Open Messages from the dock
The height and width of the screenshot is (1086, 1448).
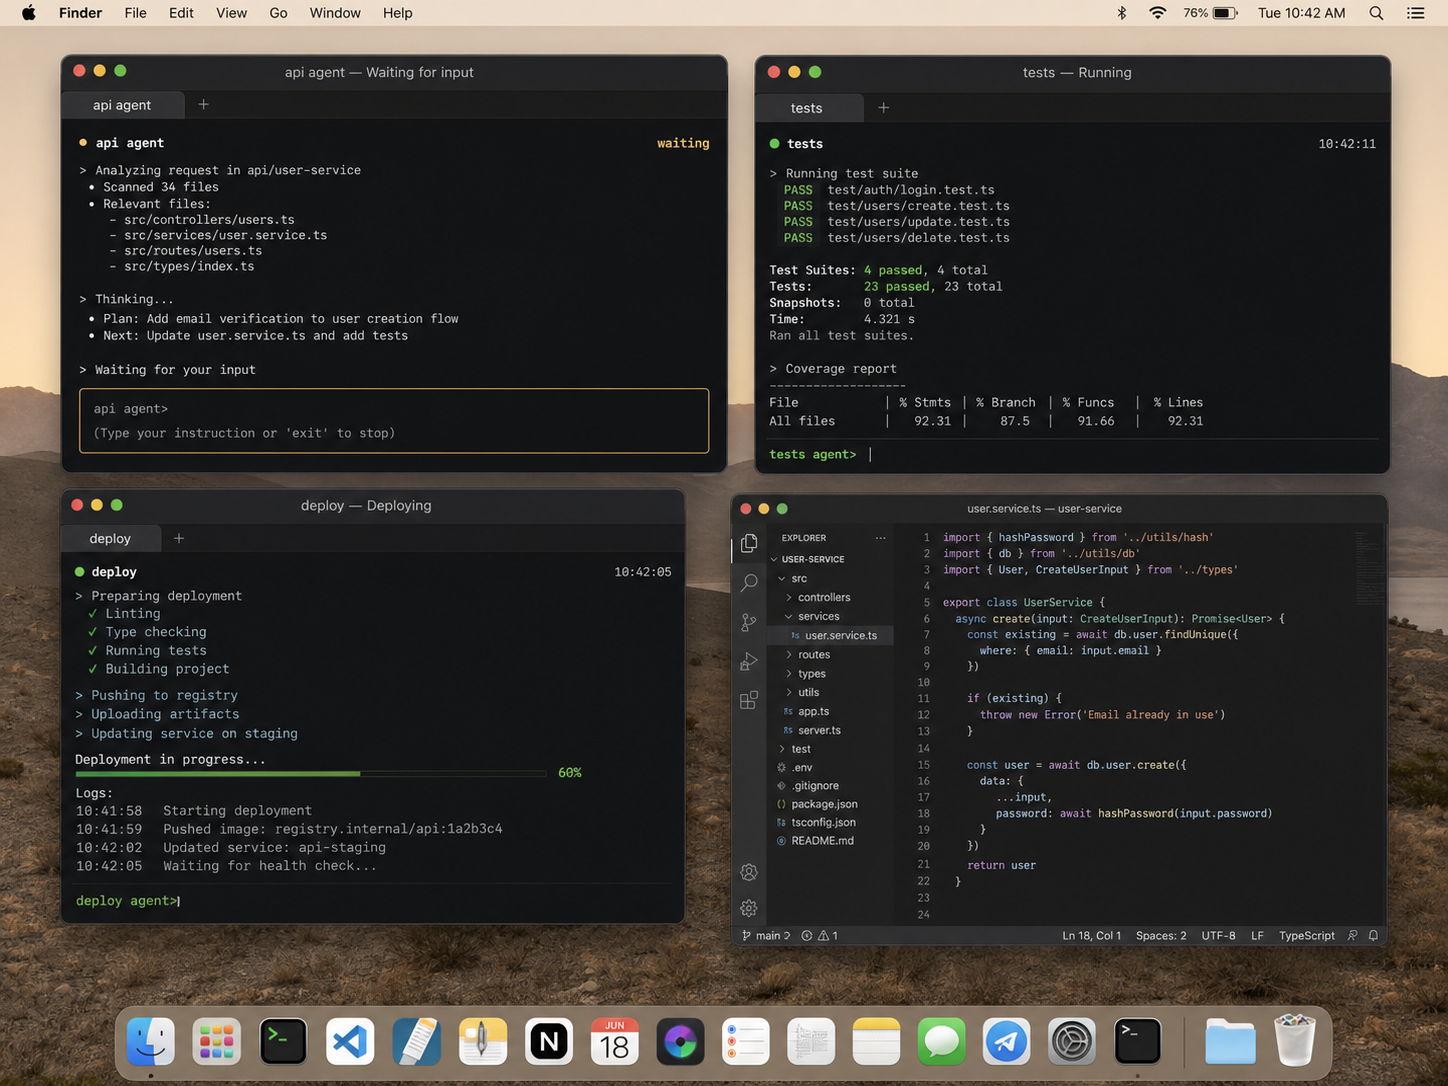[x=941, y=1042]
